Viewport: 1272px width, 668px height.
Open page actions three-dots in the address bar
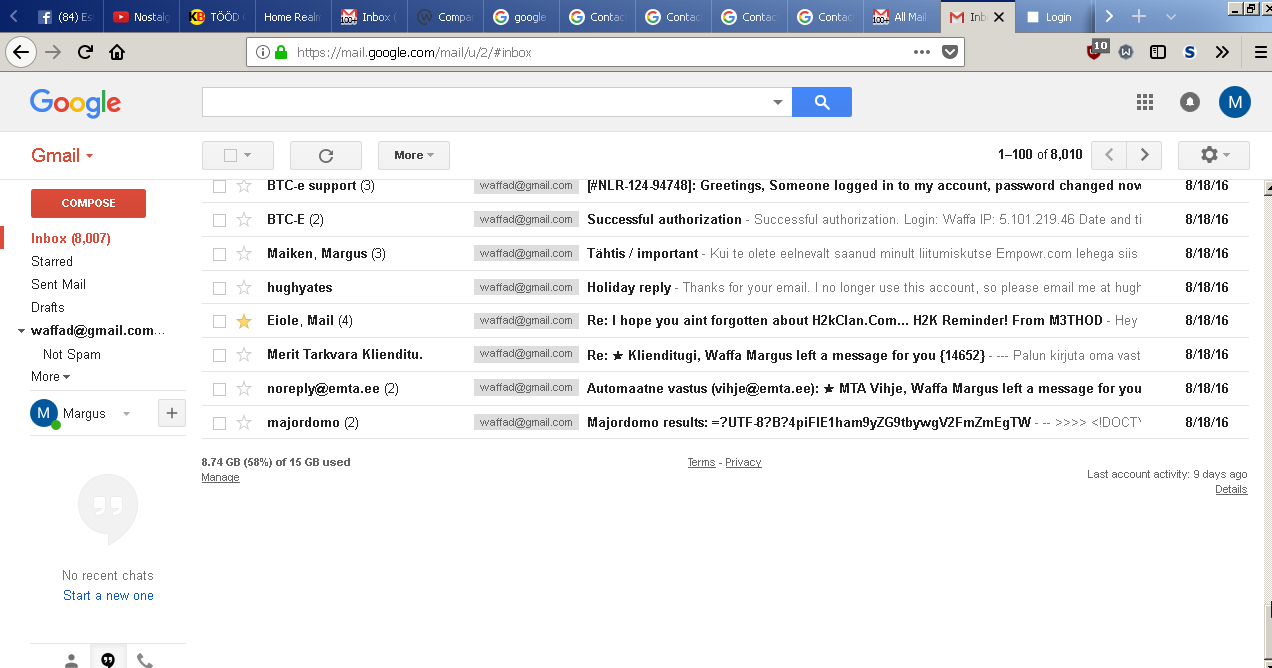(x=922, y=52)
